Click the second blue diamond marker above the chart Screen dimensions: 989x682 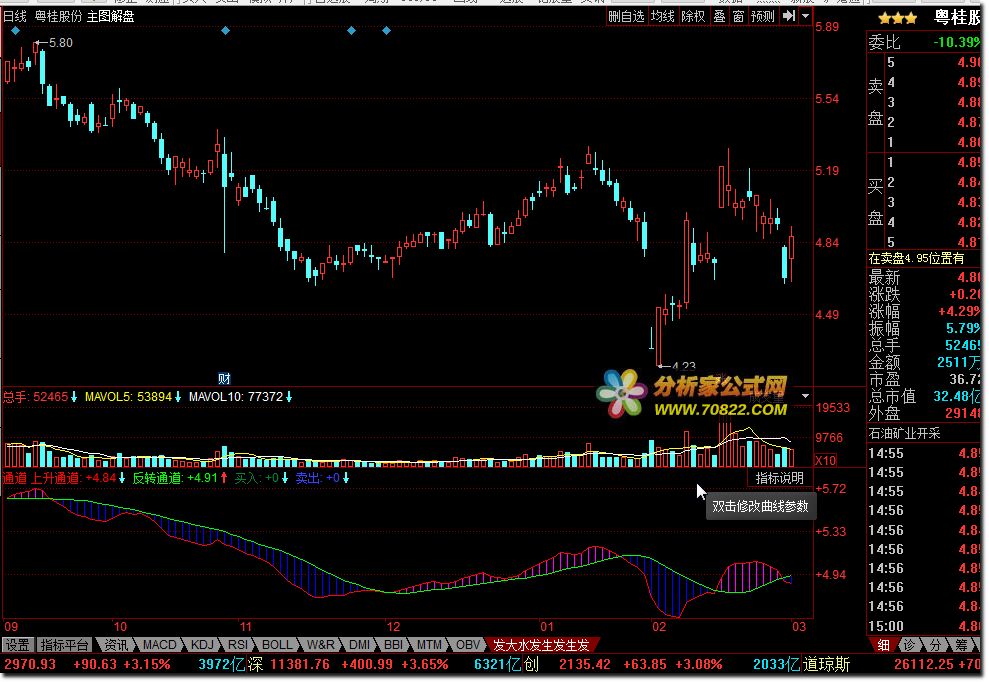pyautogui.click(x=225, y=30)
